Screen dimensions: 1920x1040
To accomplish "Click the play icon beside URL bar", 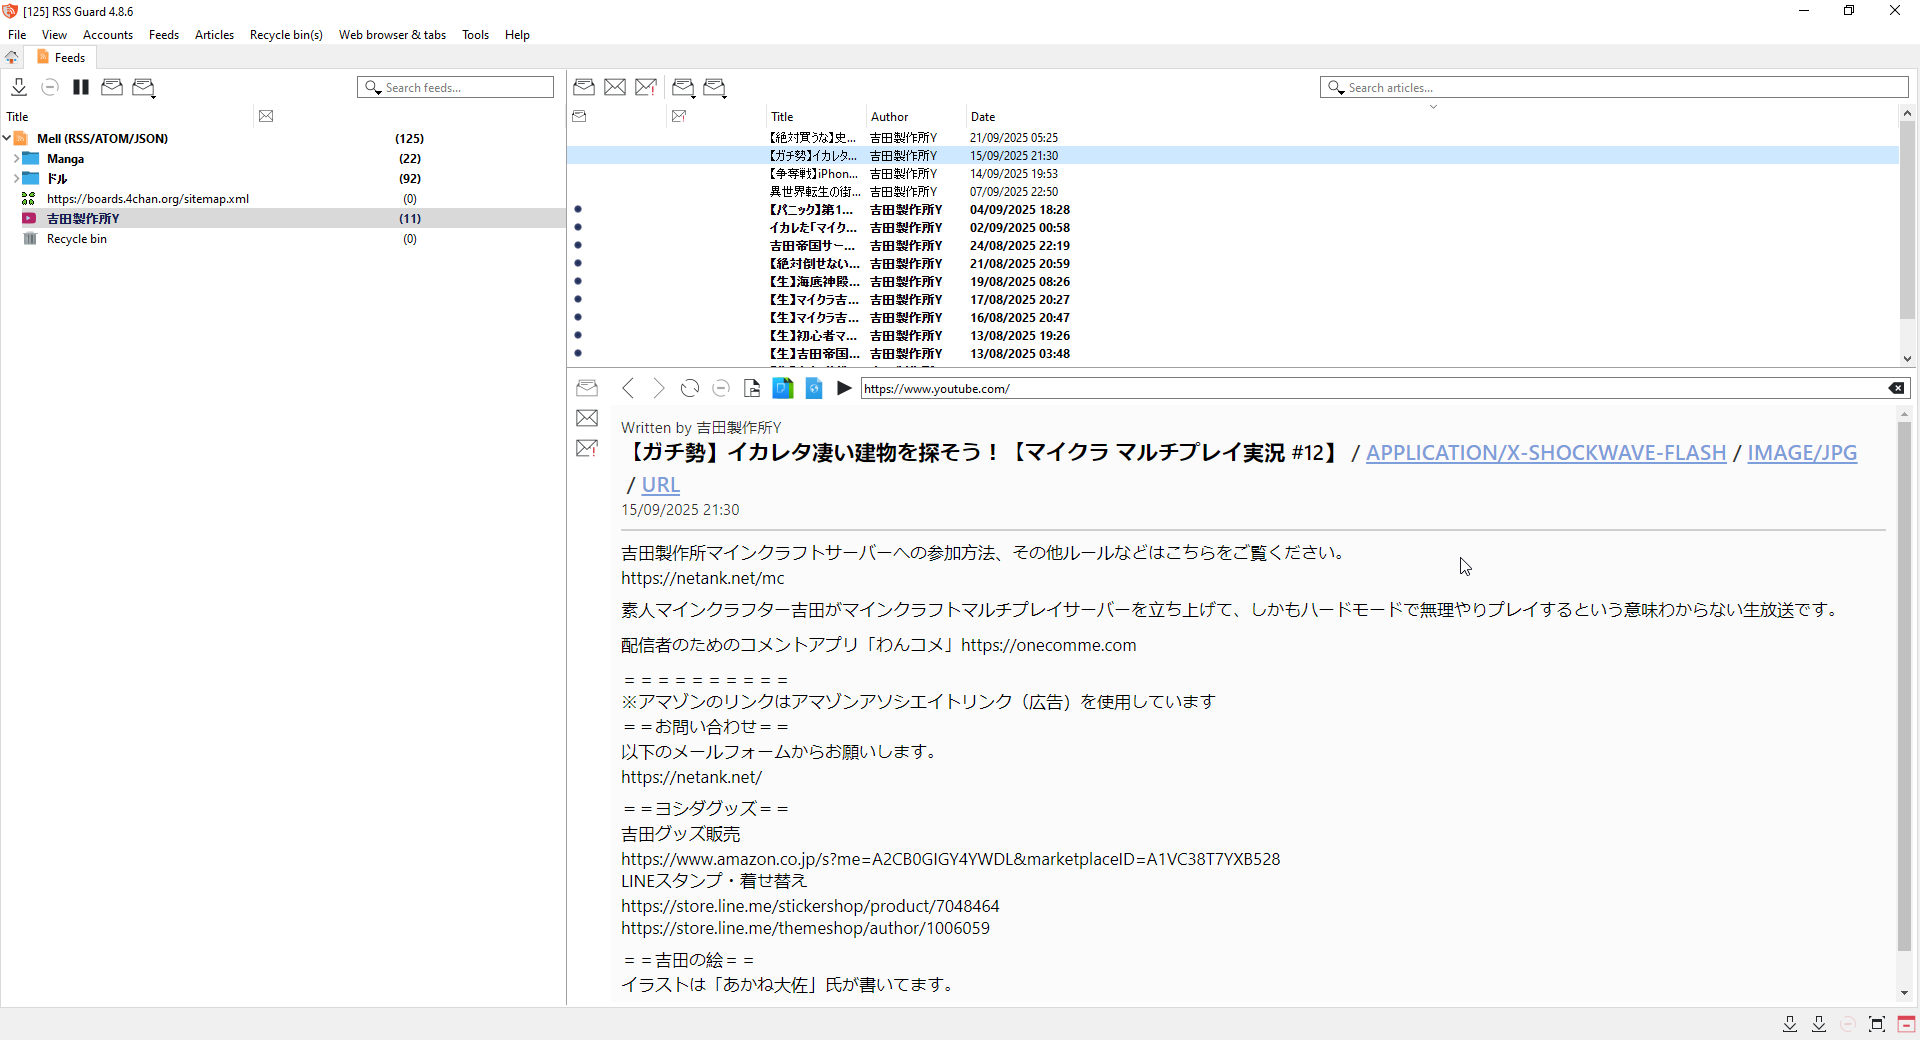I will (x=844, y=388).
